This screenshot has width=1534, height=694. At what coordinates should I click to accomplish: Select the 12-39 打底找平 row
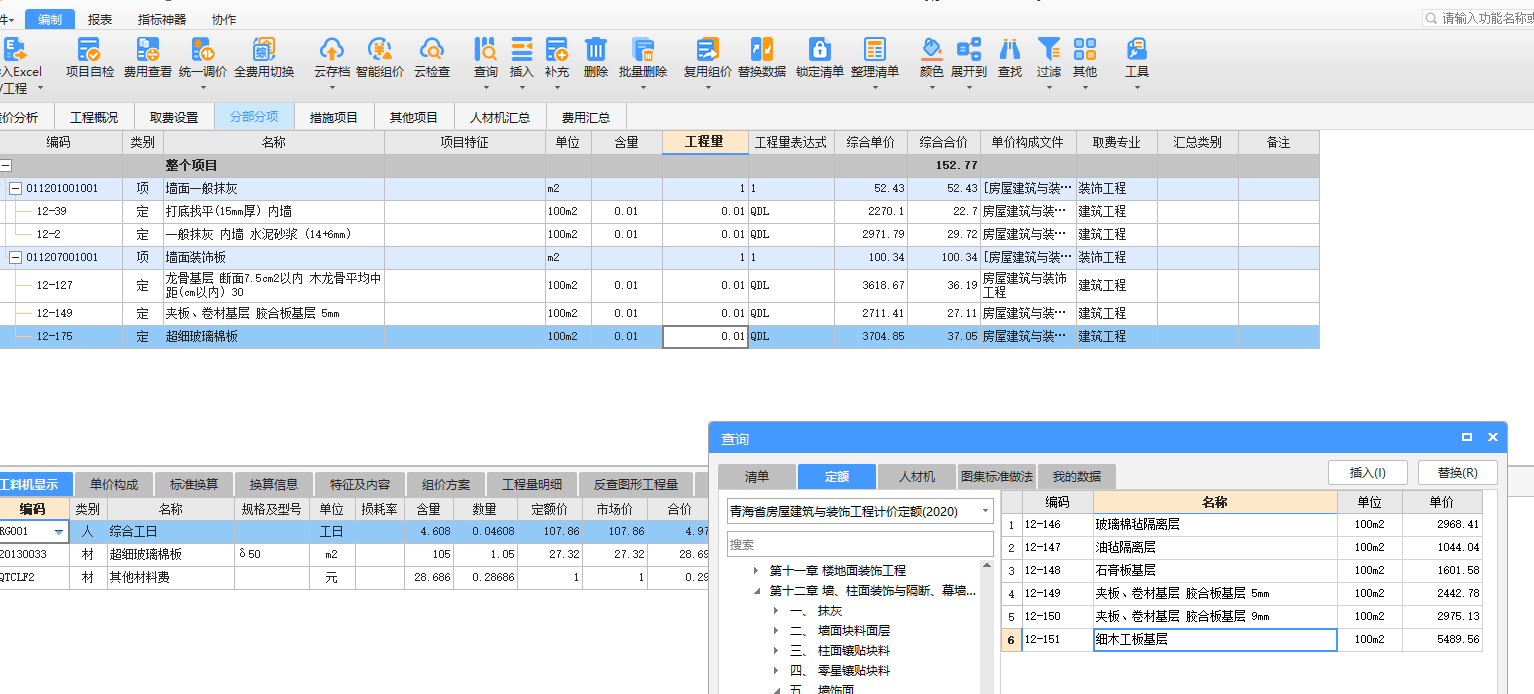(659, 211)
